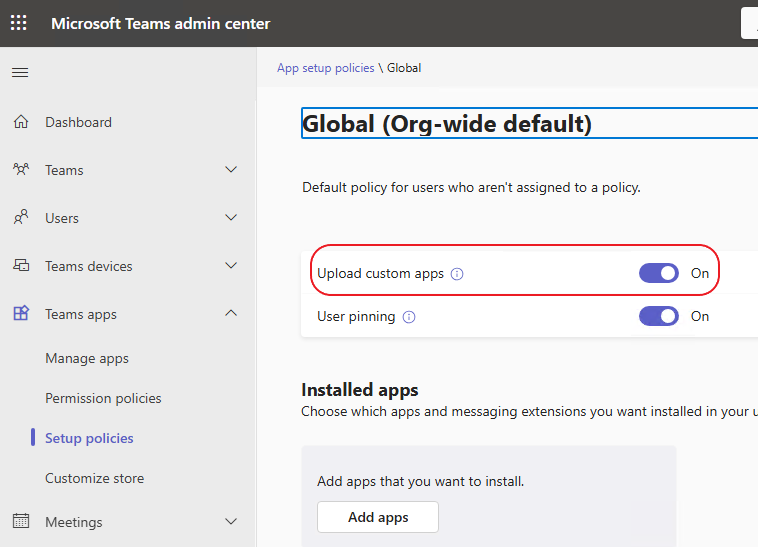This screenshot has height=547, width=758.
Task: Open Customize store page
Action: tap(94, 478)
